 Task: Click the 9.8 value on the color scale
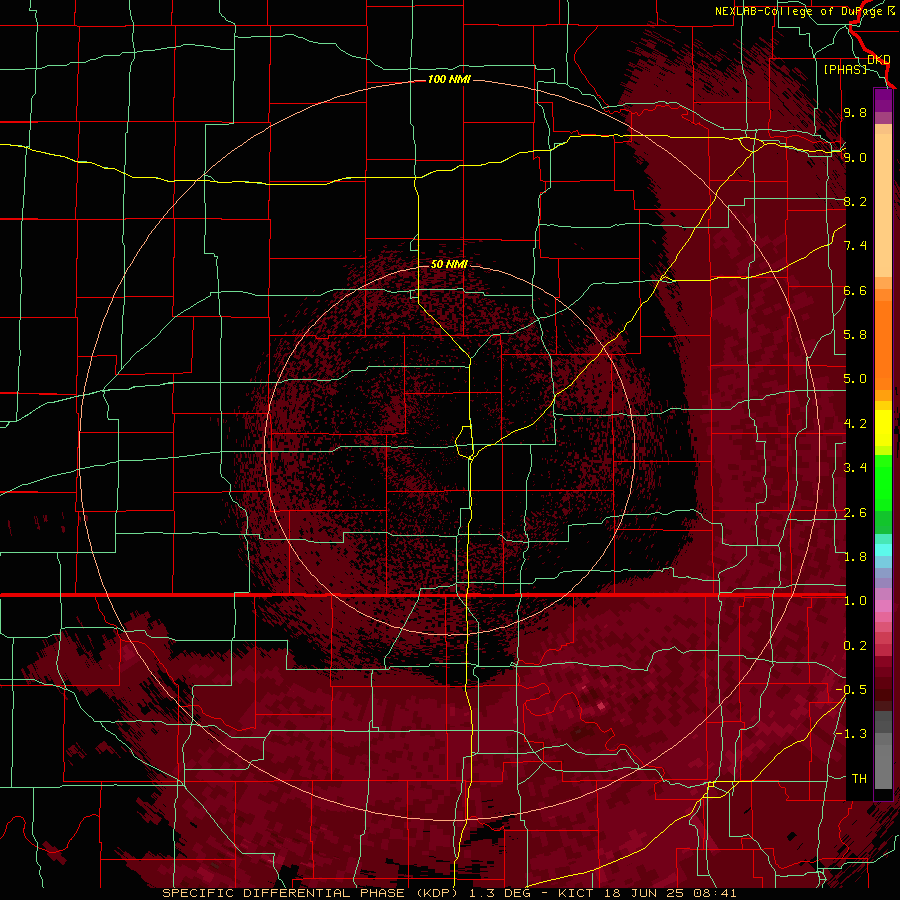(855, 112)
